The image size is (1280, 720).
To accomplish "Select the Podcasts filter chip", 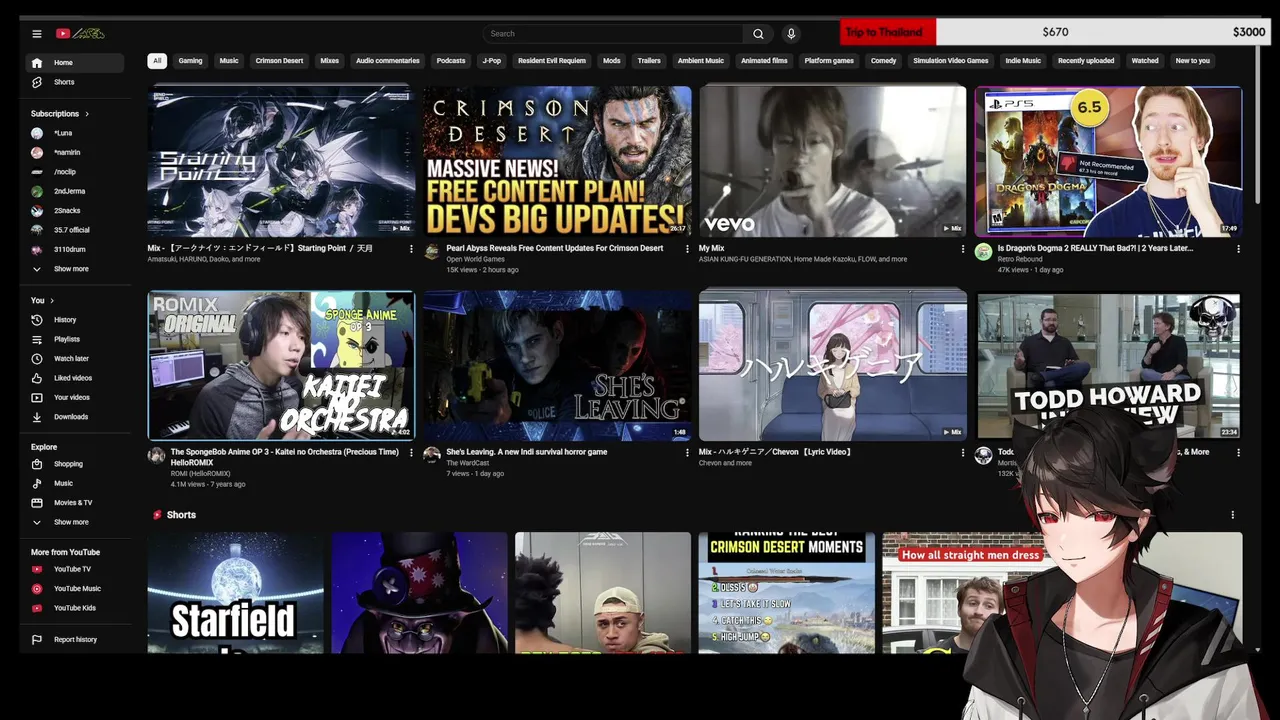I will coord(451,61).
